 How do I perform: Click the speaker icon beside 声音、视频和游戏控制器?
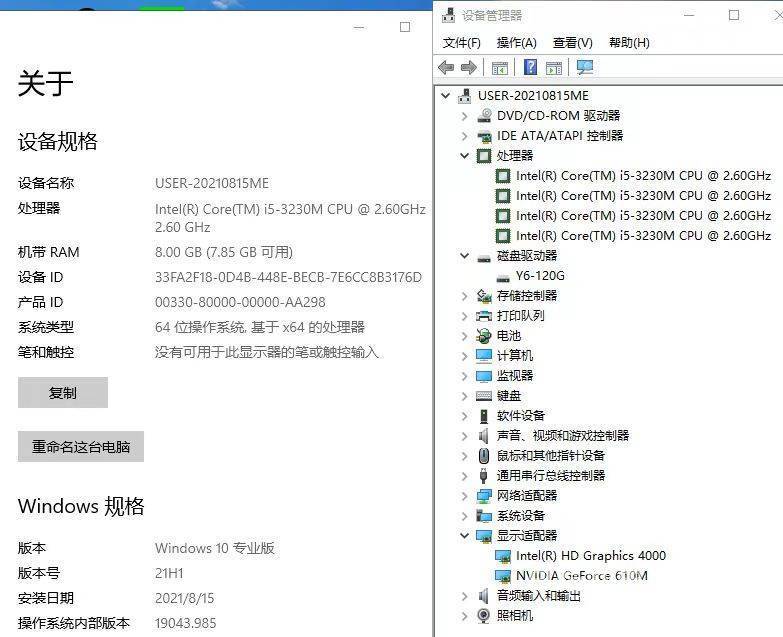[x=483, y=435]
